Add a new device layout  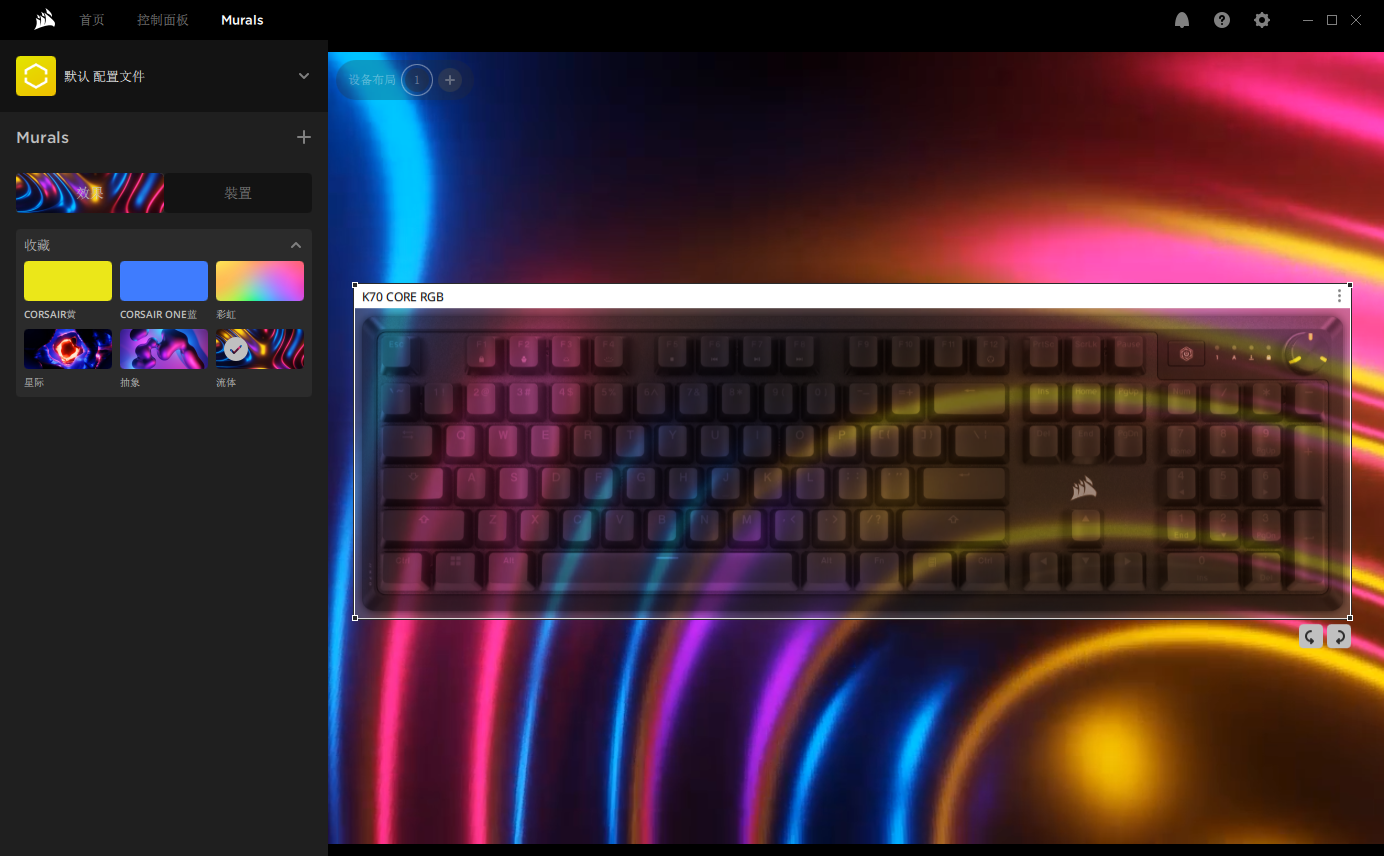(450, 80)
